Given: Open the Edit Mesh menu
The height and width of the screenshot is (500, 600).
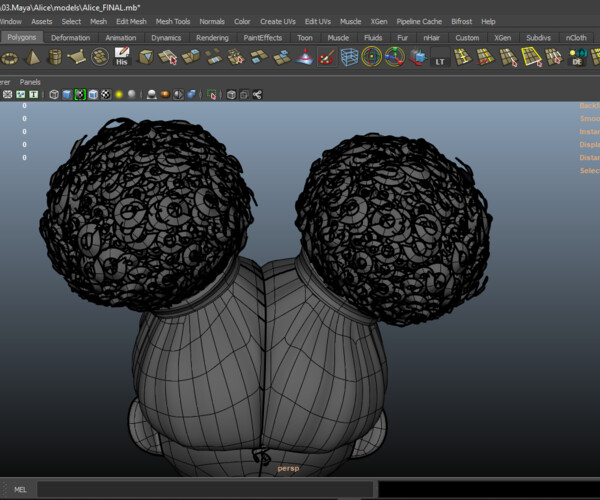Looking at the screenshot, I should 131,21.
